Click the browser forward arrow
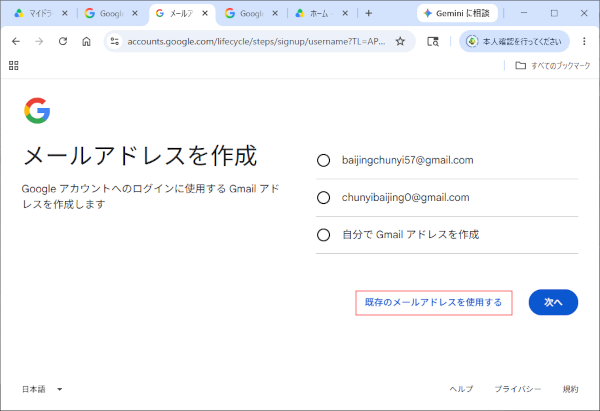Screen dimensions: 600x411 point(39,41)
